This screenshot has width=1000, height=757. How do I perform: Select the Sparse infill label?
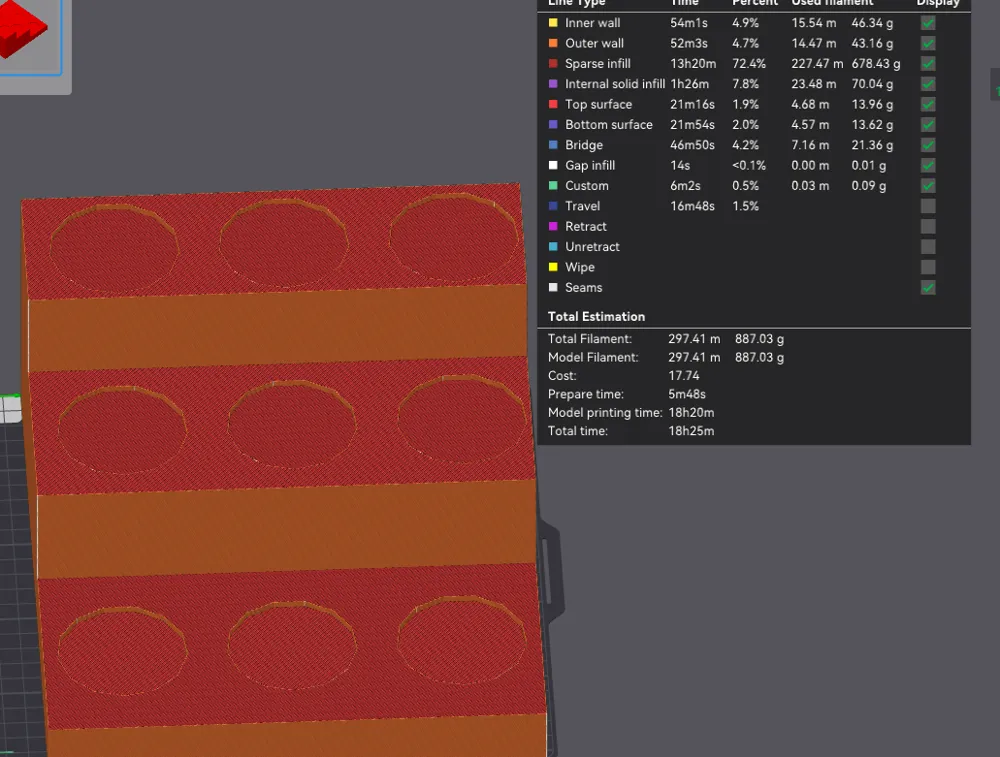[598, 64]
